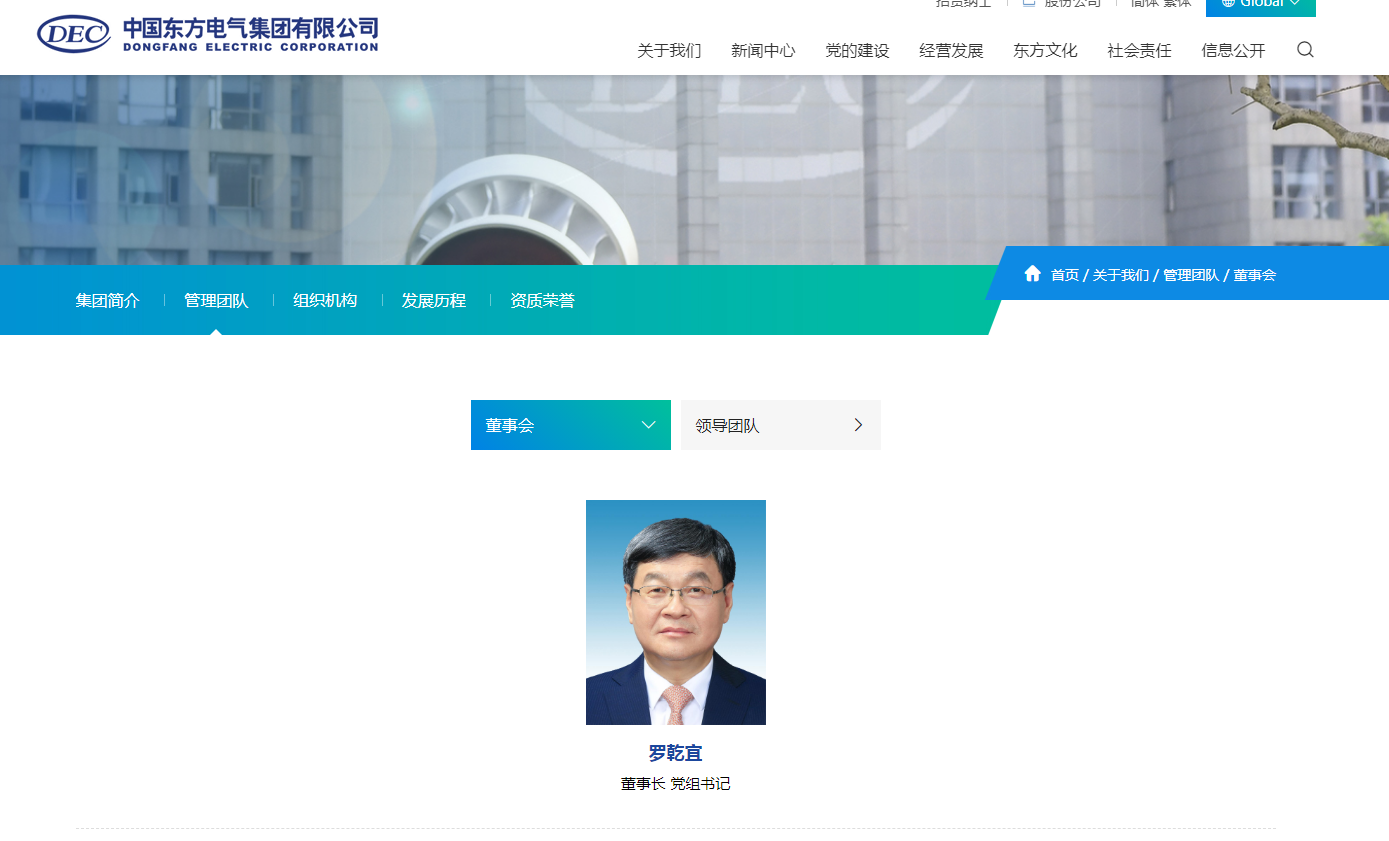Switch to 管理团队 sub-tab
The height and width of the screenshot is (841, 1389).
(x=216, y=300)
